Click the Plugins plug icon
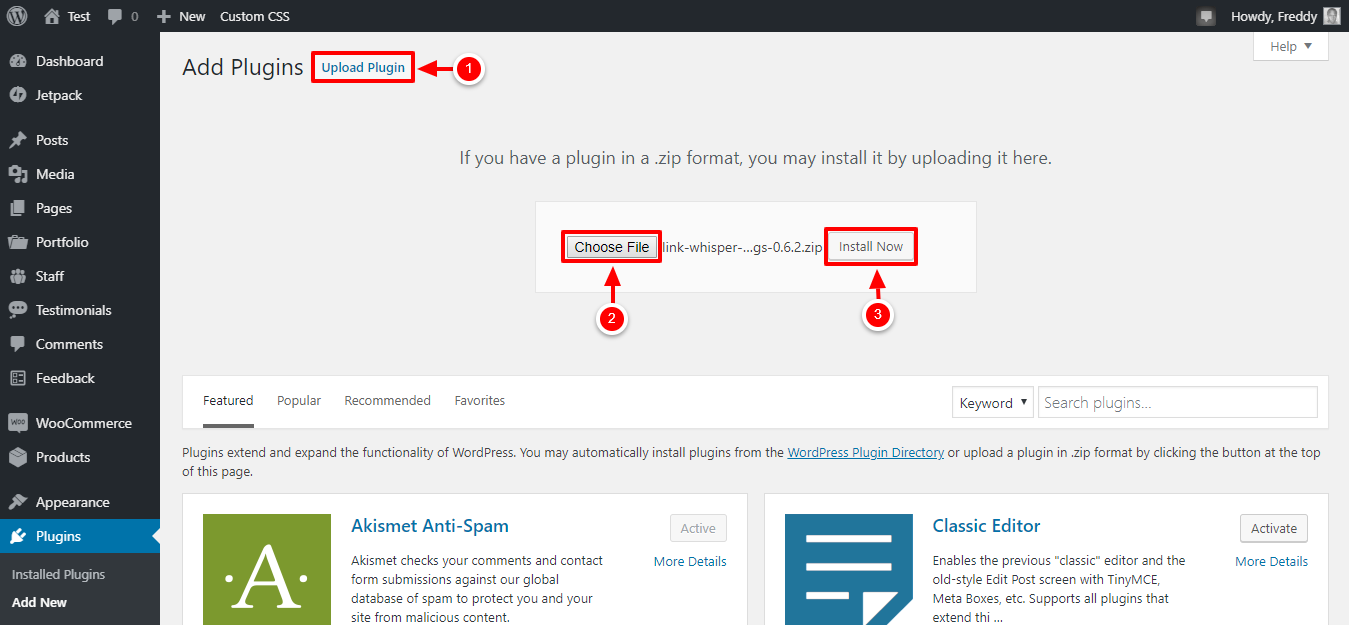This screenshot has height=625, width=1349. (18, 536)
